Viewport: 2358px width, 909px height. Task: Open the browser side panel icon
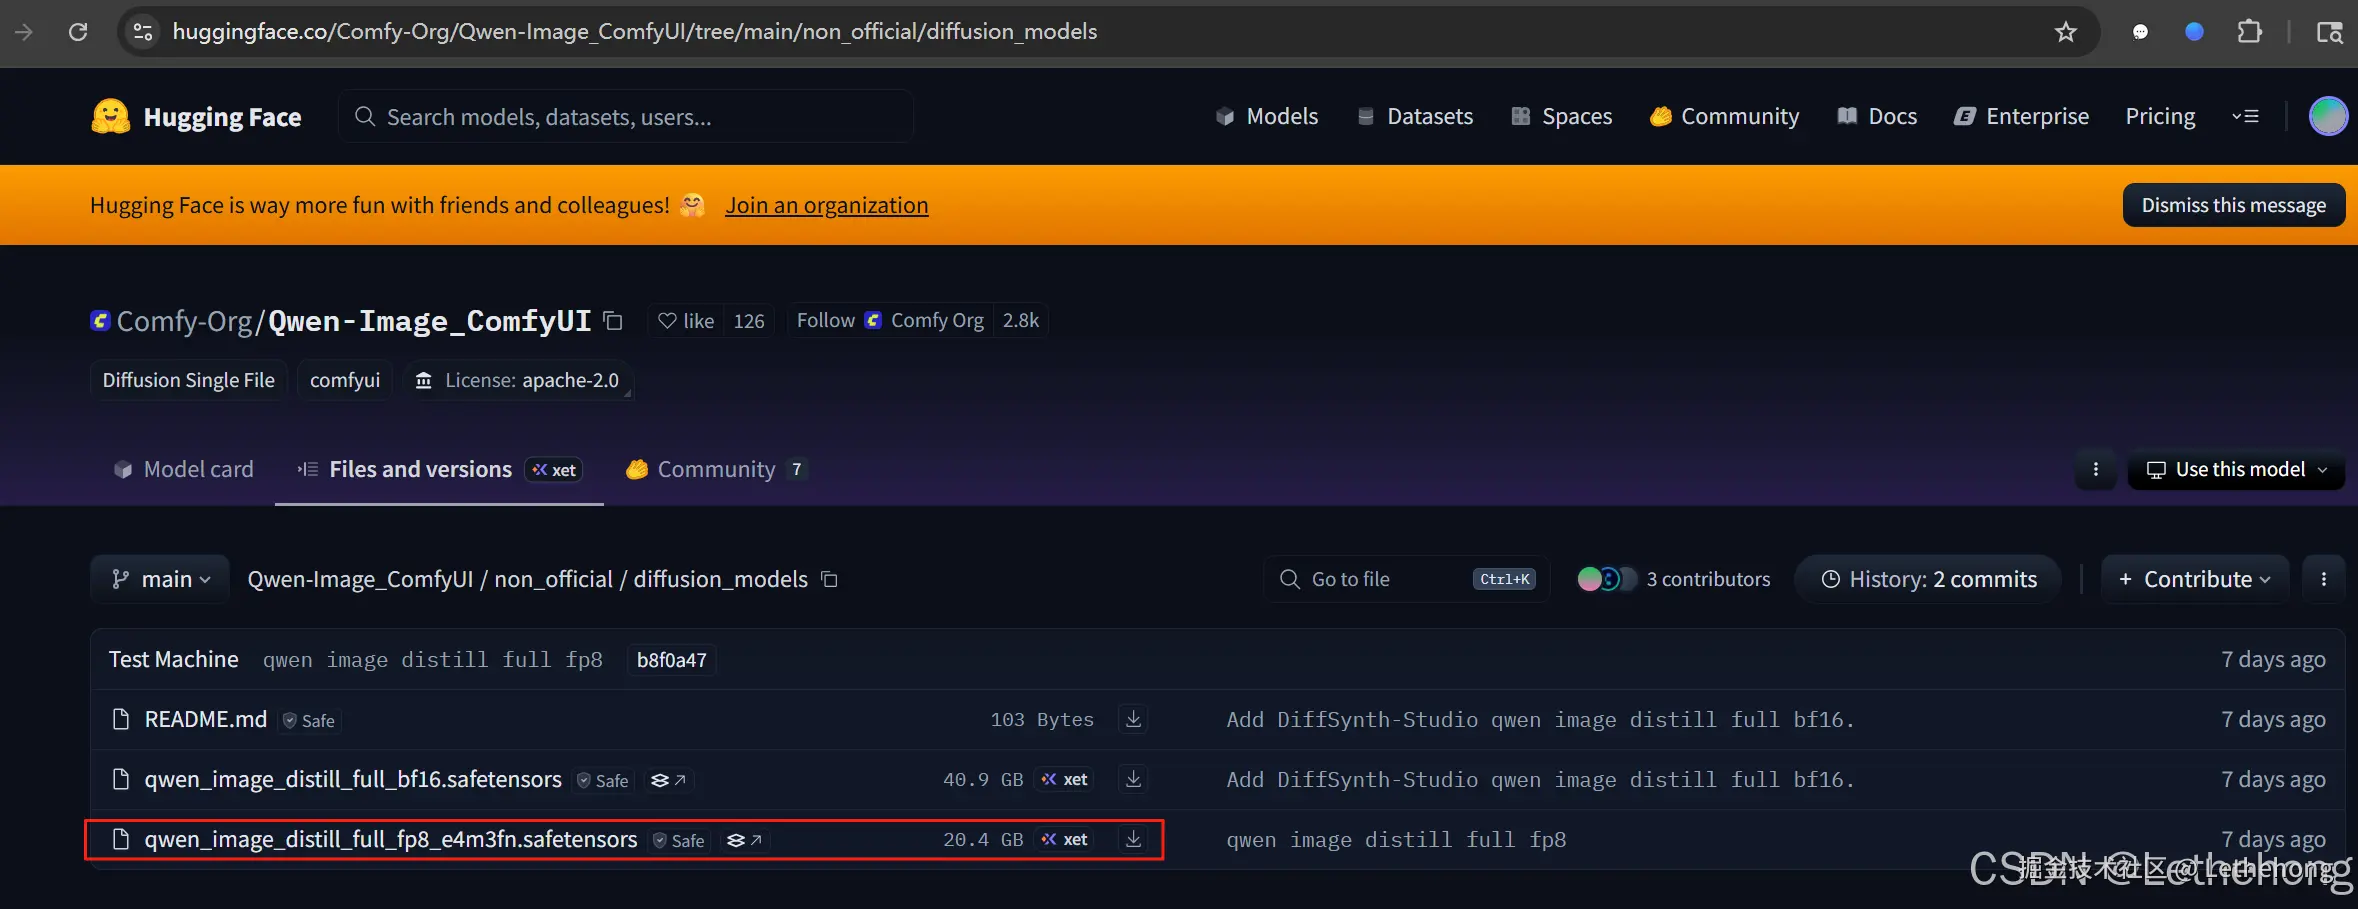2329,32
